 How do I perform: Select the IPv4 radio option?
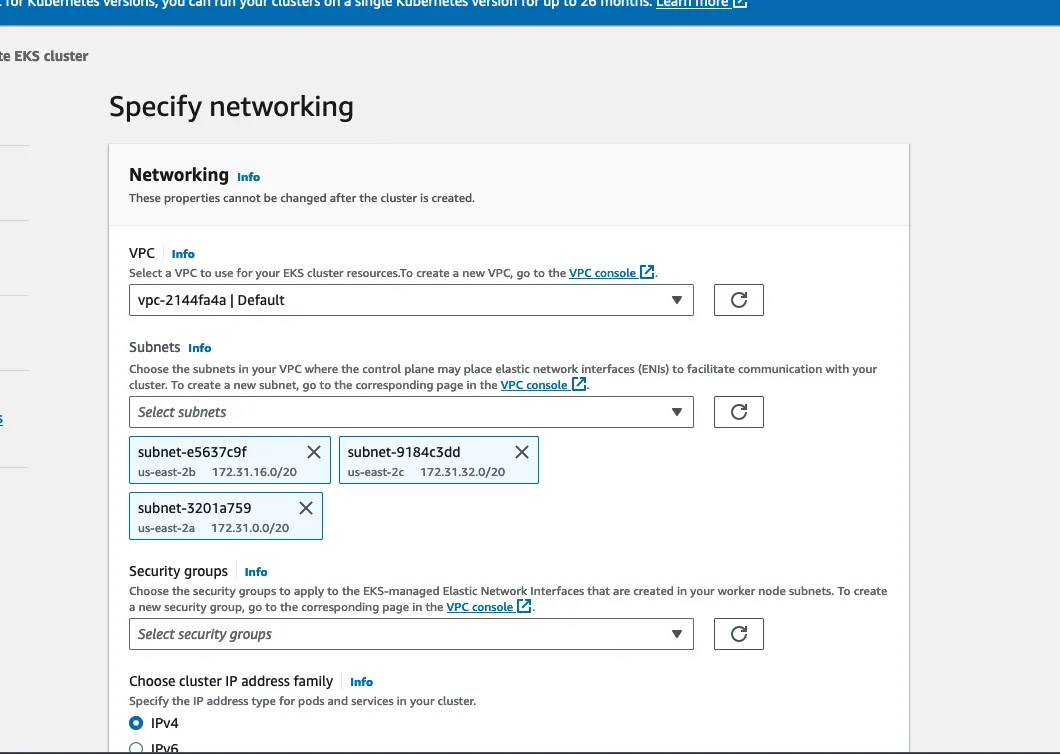coord(136,723)
